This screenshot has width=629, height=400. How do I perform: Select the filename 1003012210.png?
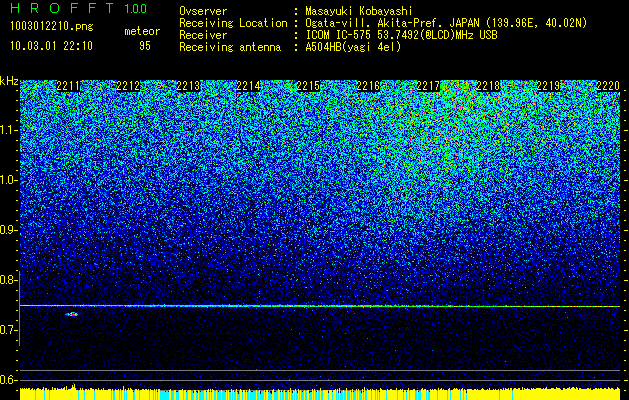52,27
